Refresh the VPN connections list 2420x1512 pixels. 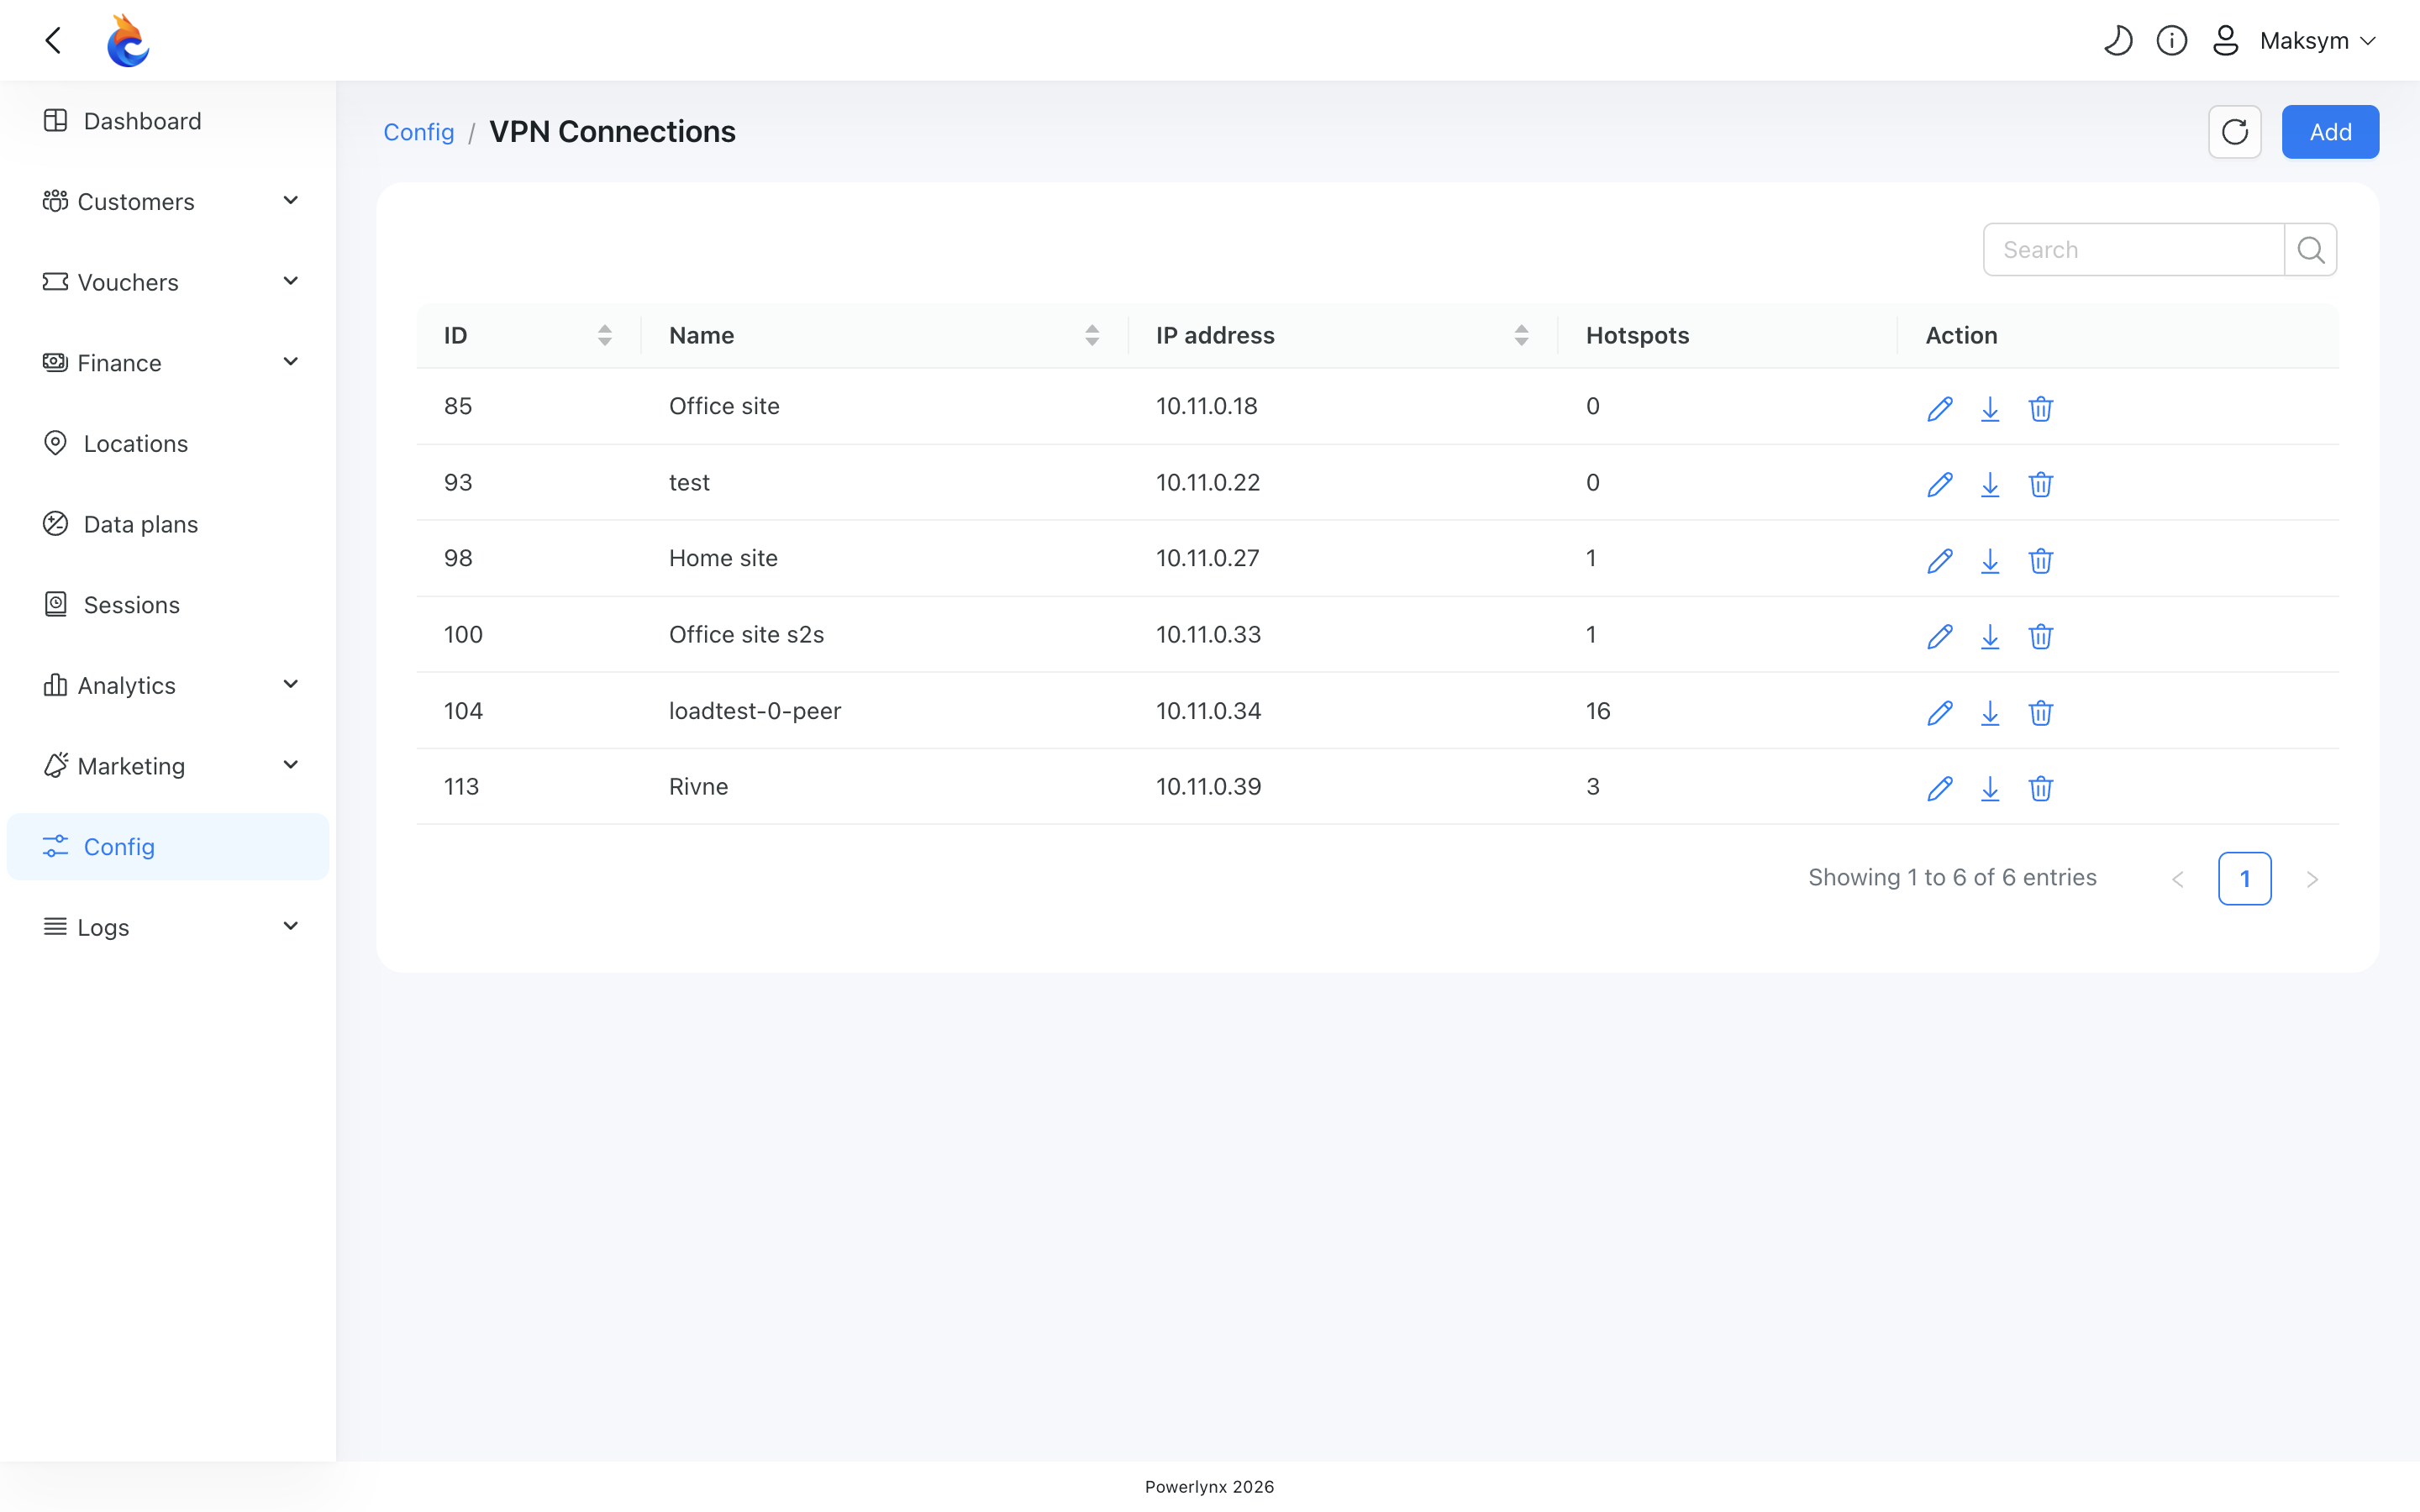[2235, 132]
